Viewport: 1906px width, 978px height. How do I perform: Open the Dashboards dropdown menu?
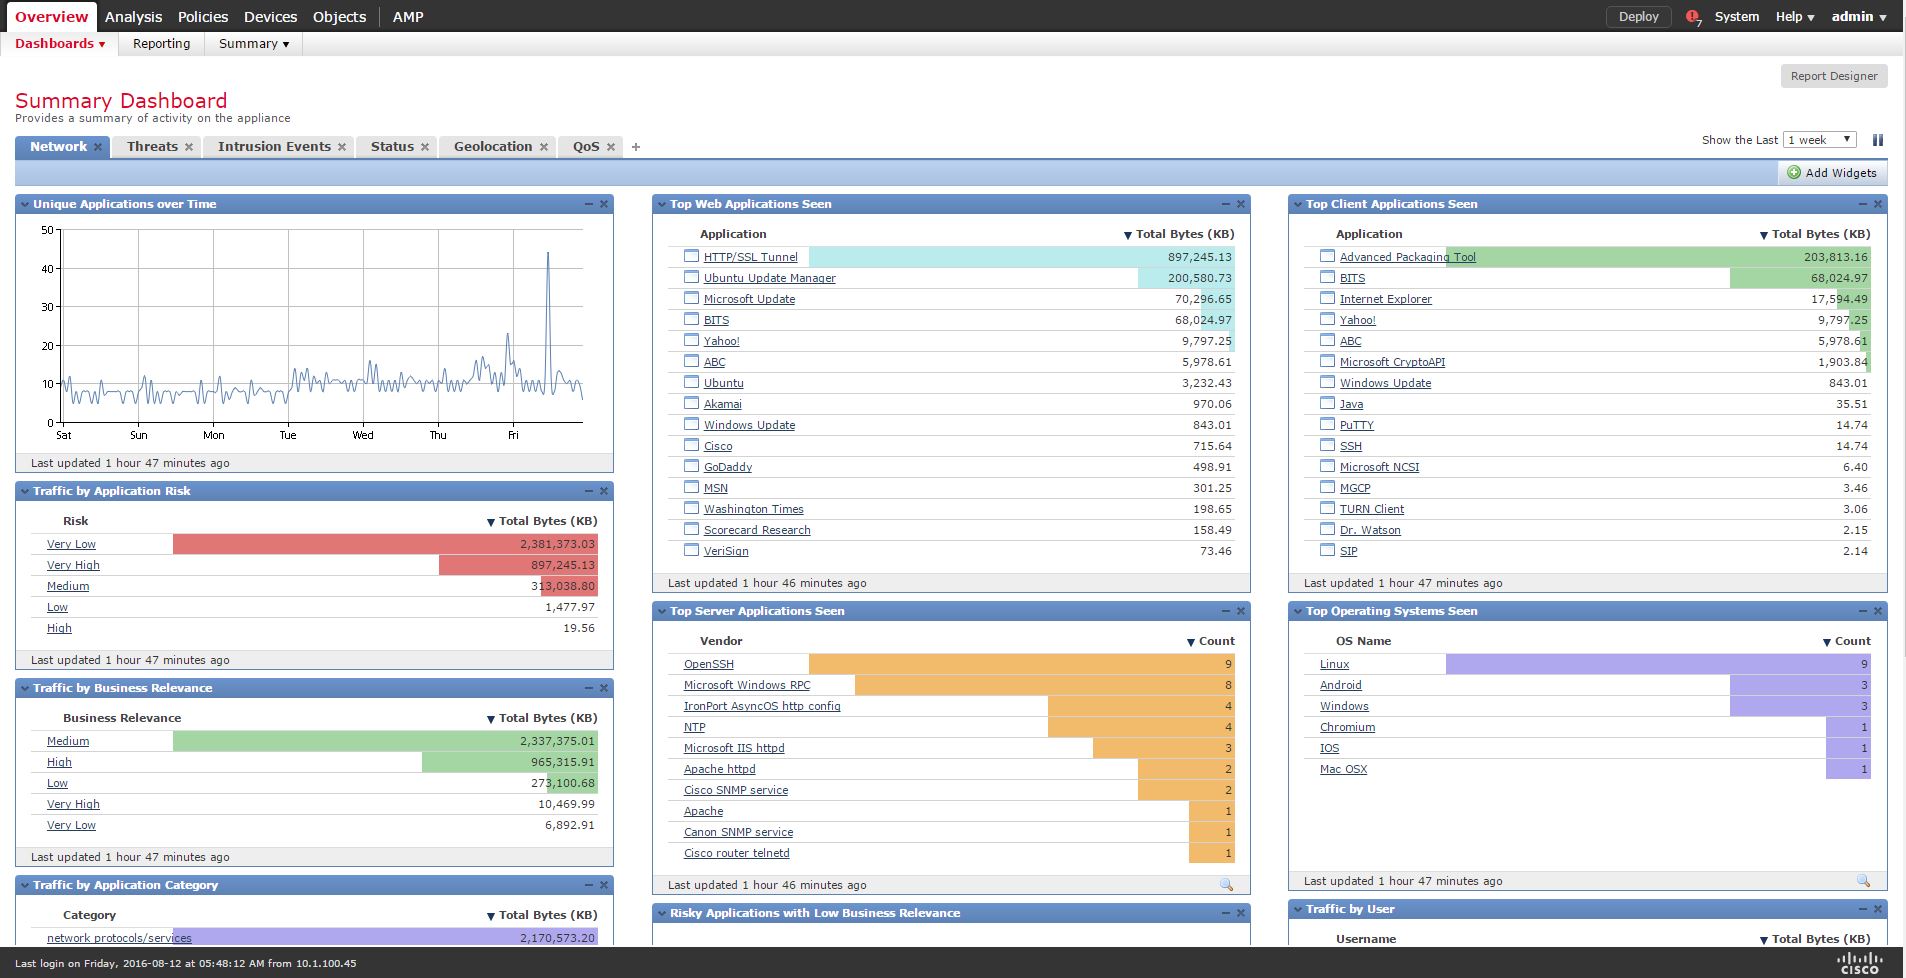point(60,44)
